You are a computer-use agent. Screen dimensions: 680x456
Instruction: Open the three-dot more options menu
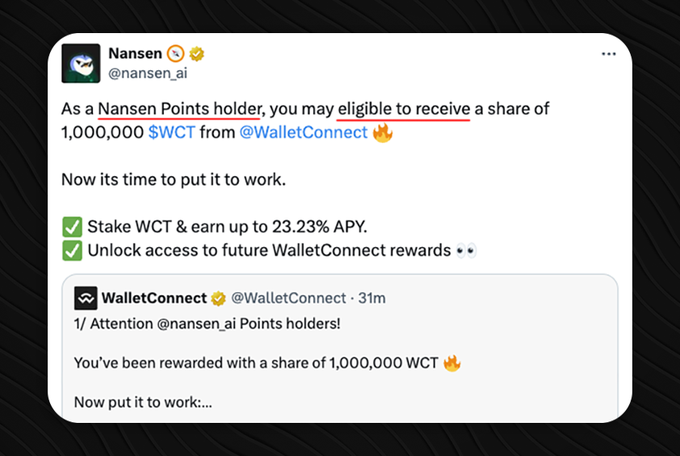point(608,54)
